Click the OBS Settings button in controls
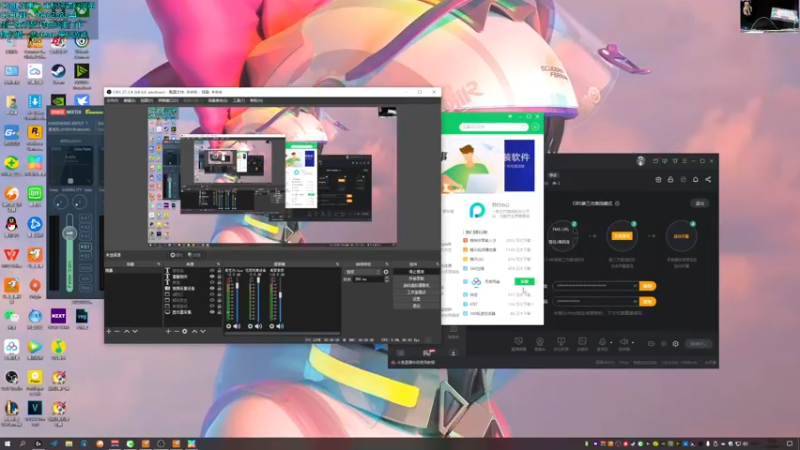The image size is (800, 450). click(x=416, y=299)
